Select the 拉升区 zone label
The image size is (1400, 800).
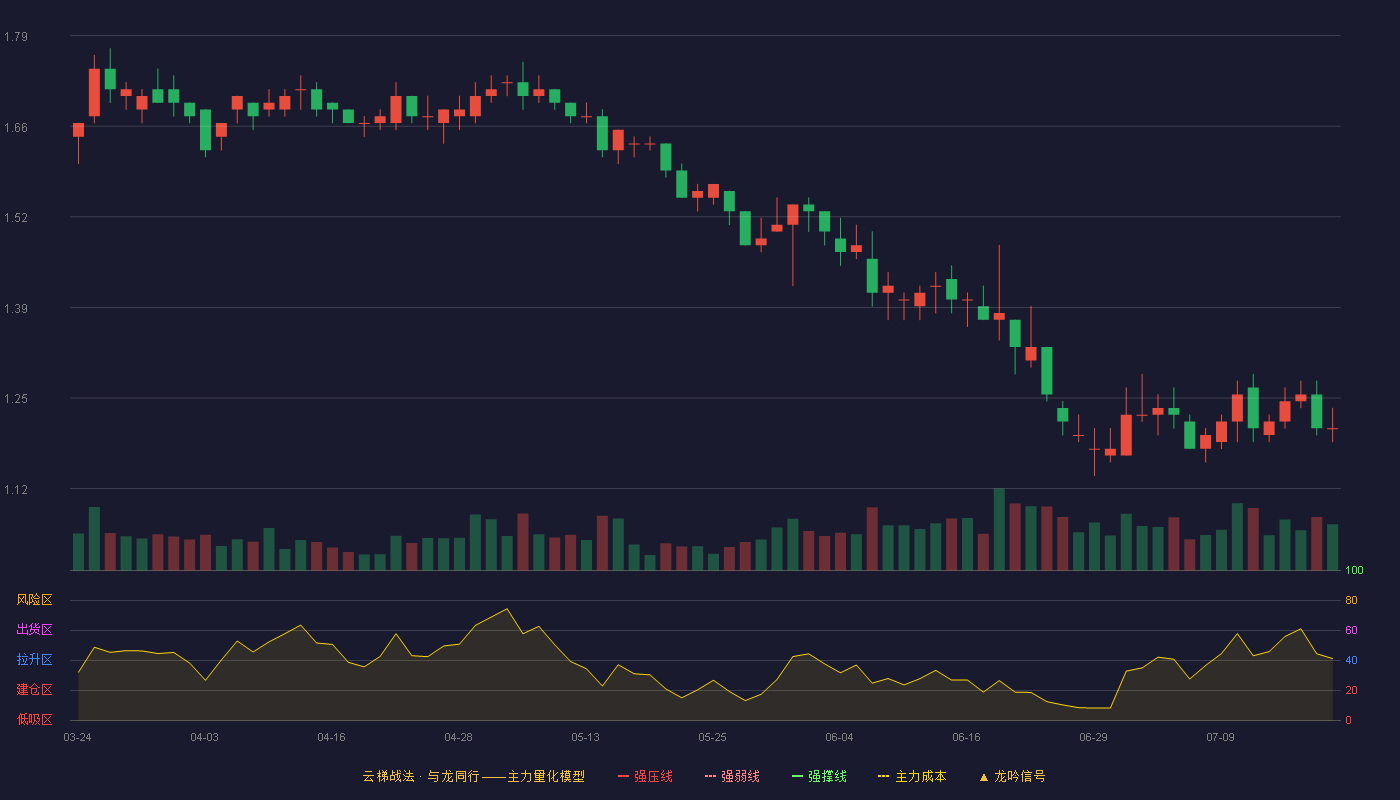click(x=34, y=660)
